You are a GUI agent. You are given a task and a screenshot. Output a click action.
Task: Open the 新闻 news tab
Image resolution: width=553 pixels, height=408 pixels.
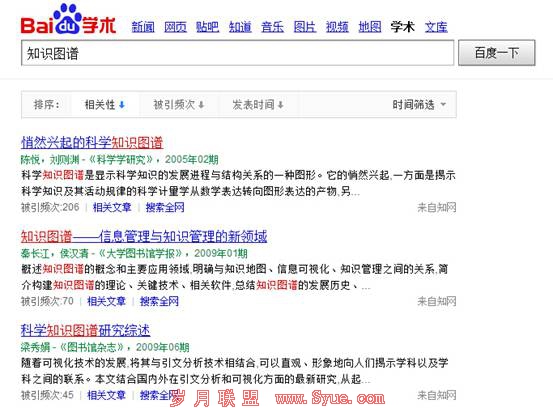[x=143, y=27]
